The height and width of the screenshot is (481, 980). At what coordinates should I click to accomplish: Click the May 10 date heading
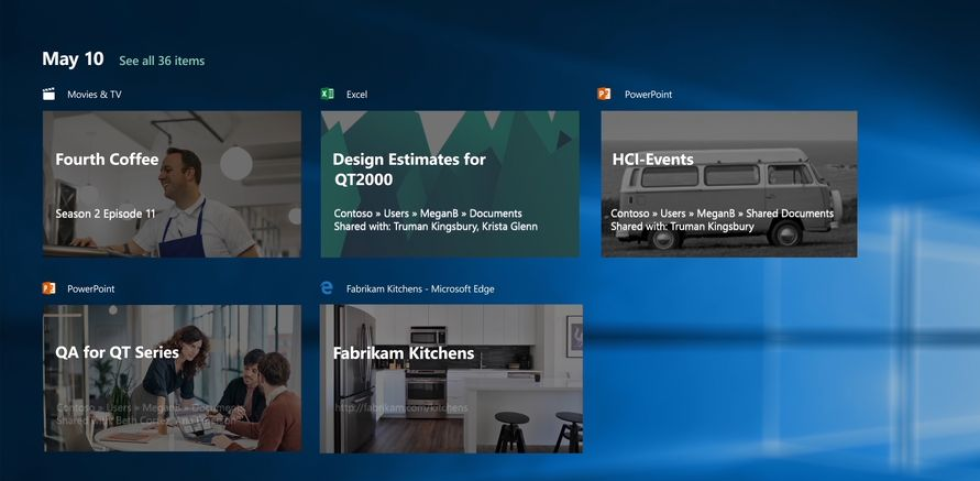tap(73, 59)
